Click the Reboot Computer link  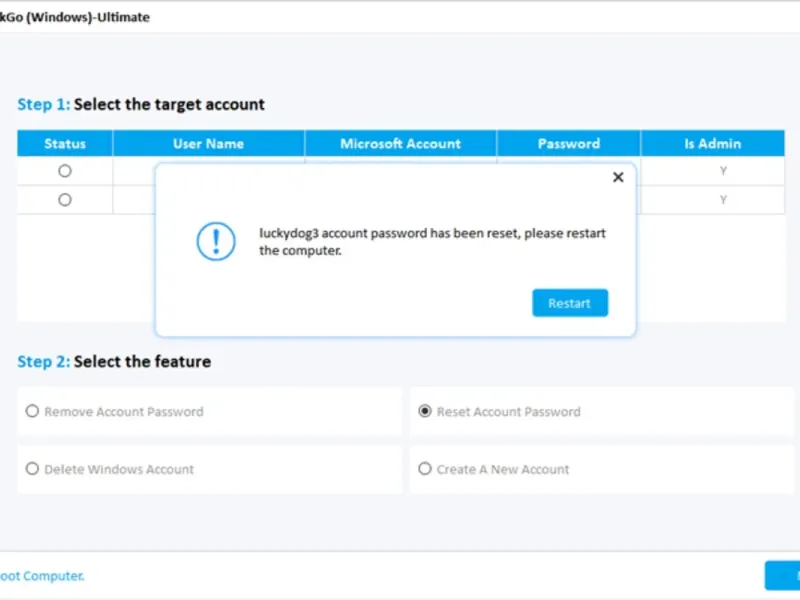coord(42,576)
